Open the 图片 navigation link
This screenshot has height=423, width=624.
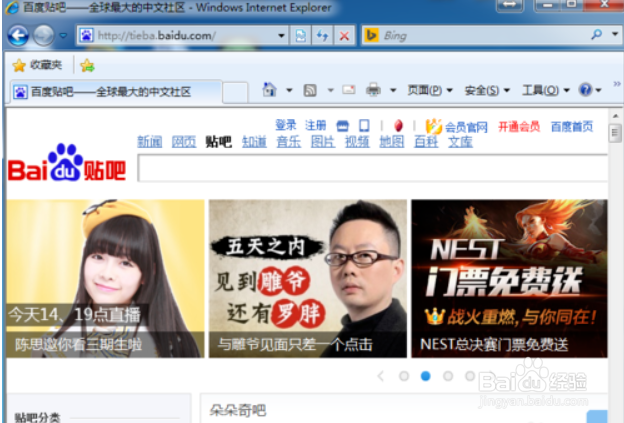coord(323,142)
